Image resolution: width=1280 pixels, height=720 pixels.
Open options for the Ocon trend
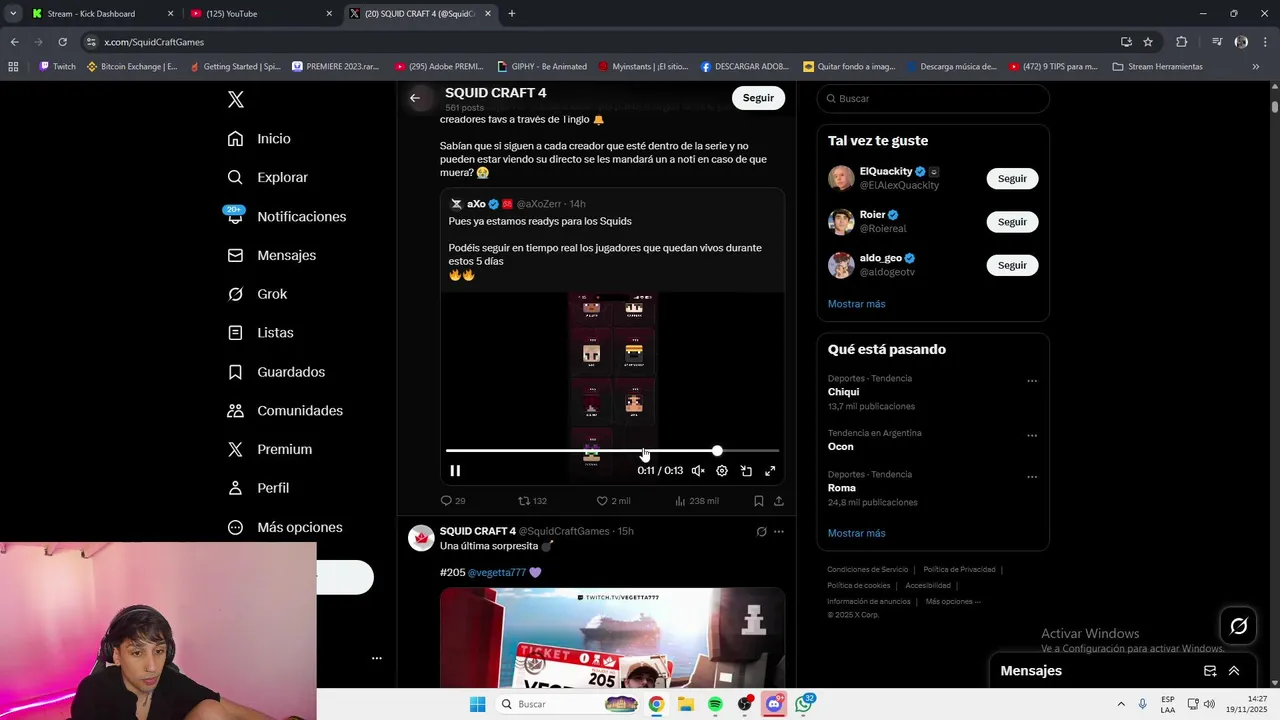1032,436
